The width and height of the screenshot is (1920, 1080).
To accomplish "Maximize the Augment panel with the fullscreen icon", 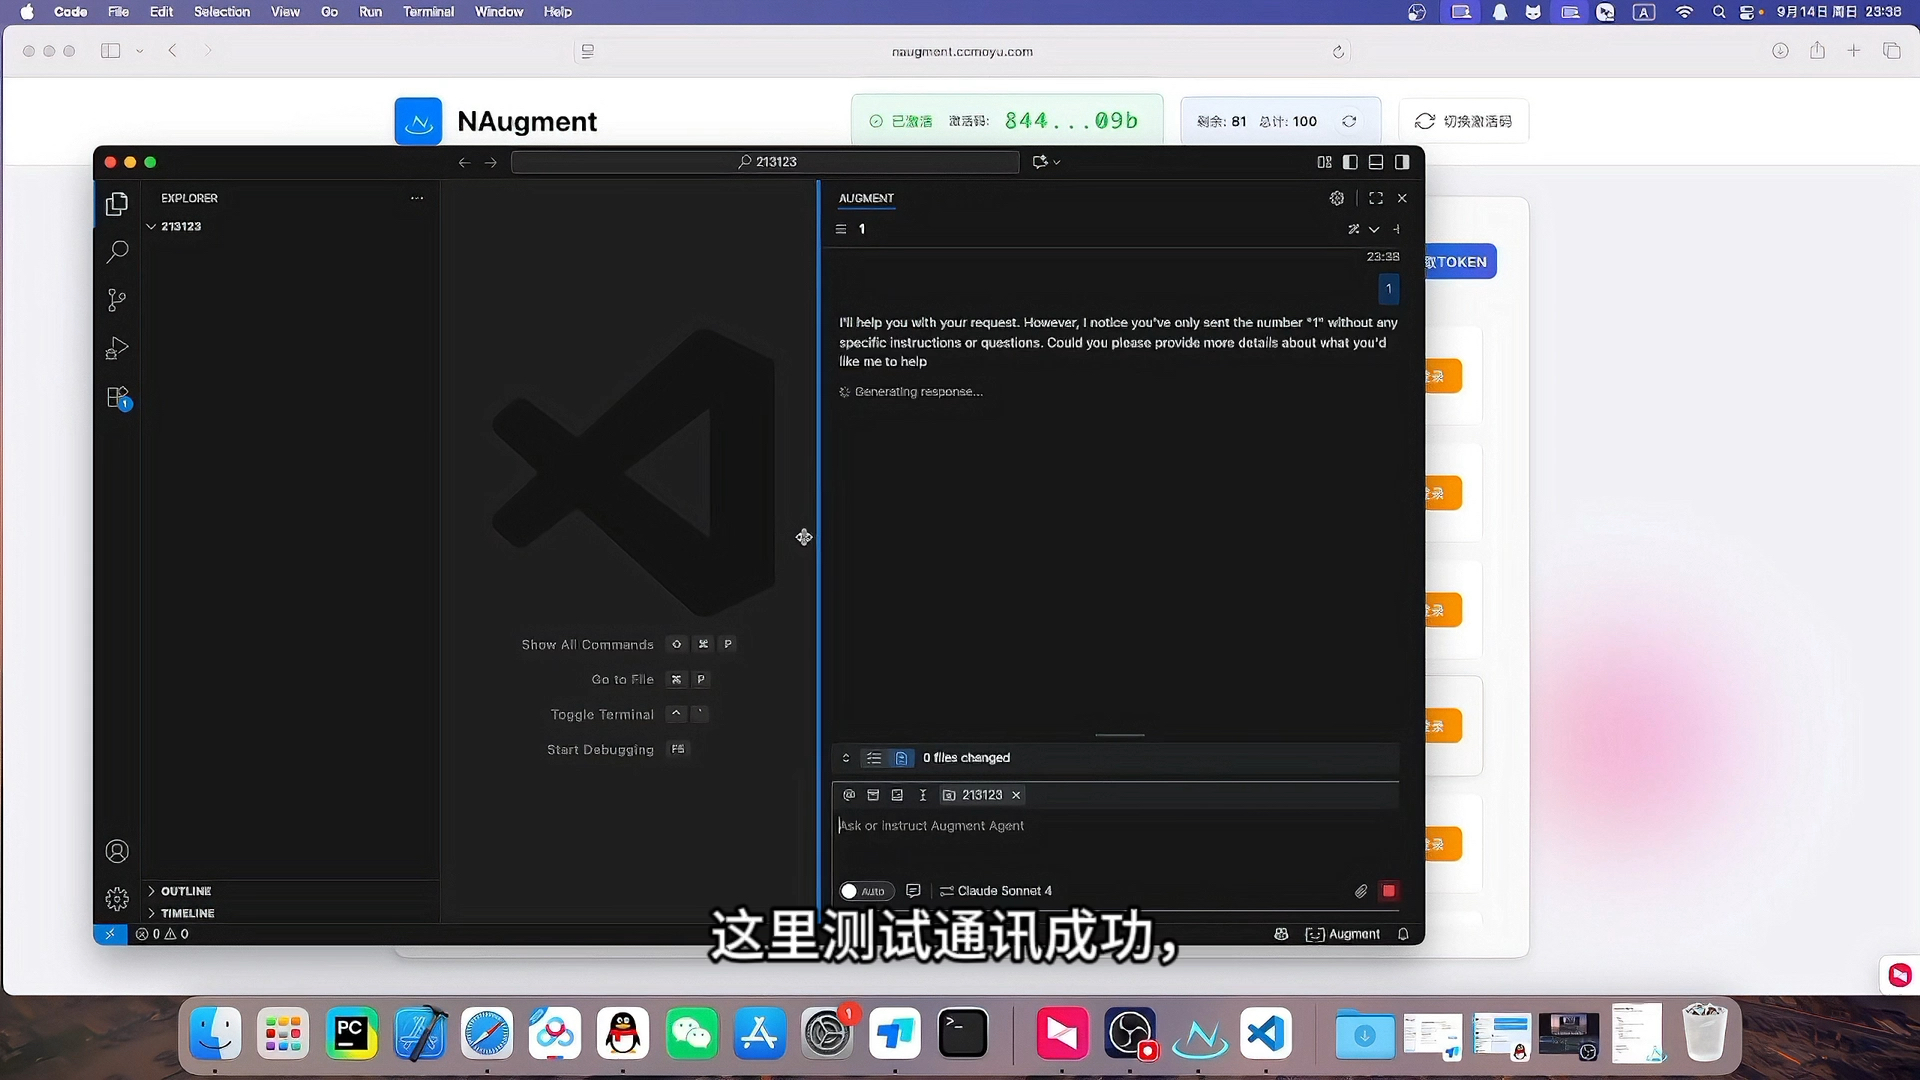I will tap(1376, 198).
